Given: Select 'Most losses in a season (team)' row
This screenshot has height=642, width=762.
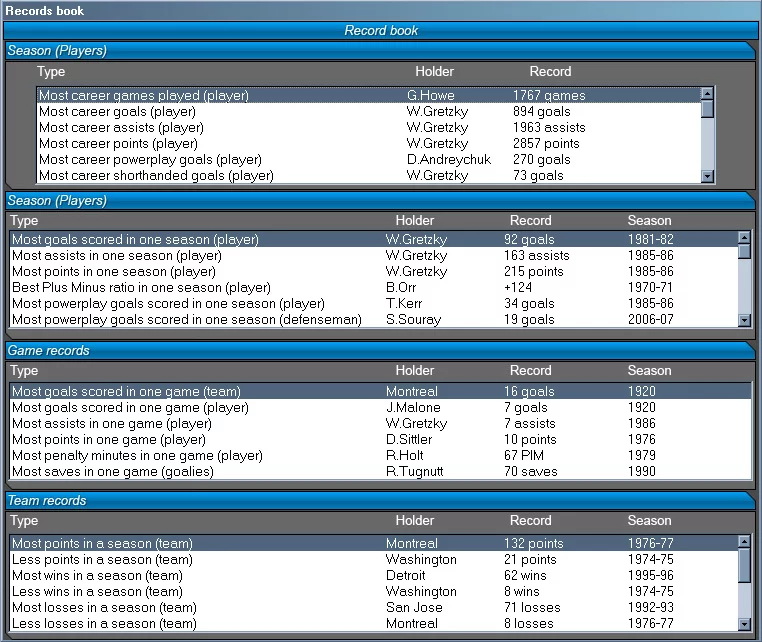Looking at the screenshot, I should [x=373, y=607].
